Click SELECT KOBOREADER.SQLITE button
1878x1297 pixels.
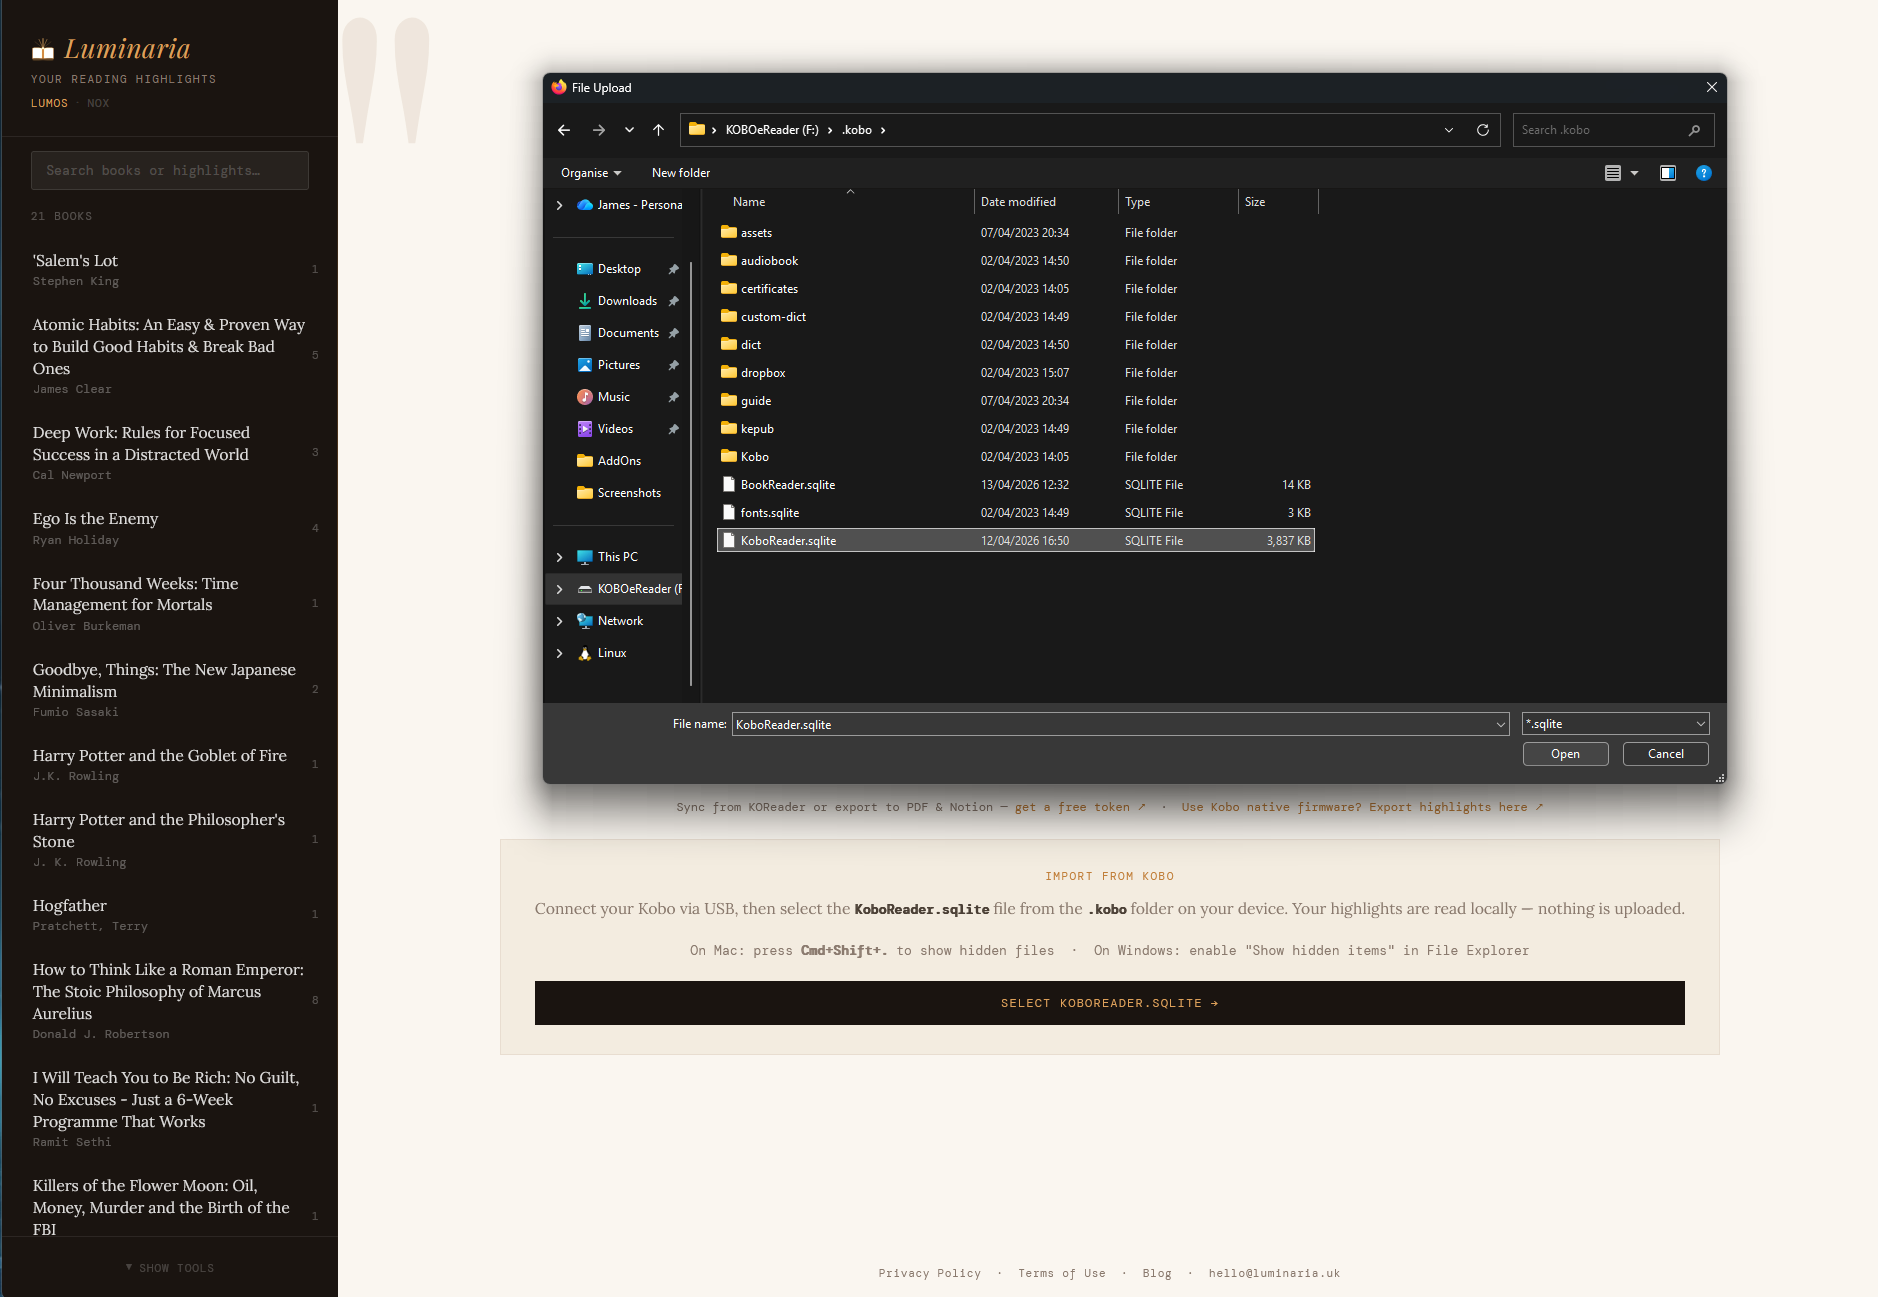point(1110,1003)
